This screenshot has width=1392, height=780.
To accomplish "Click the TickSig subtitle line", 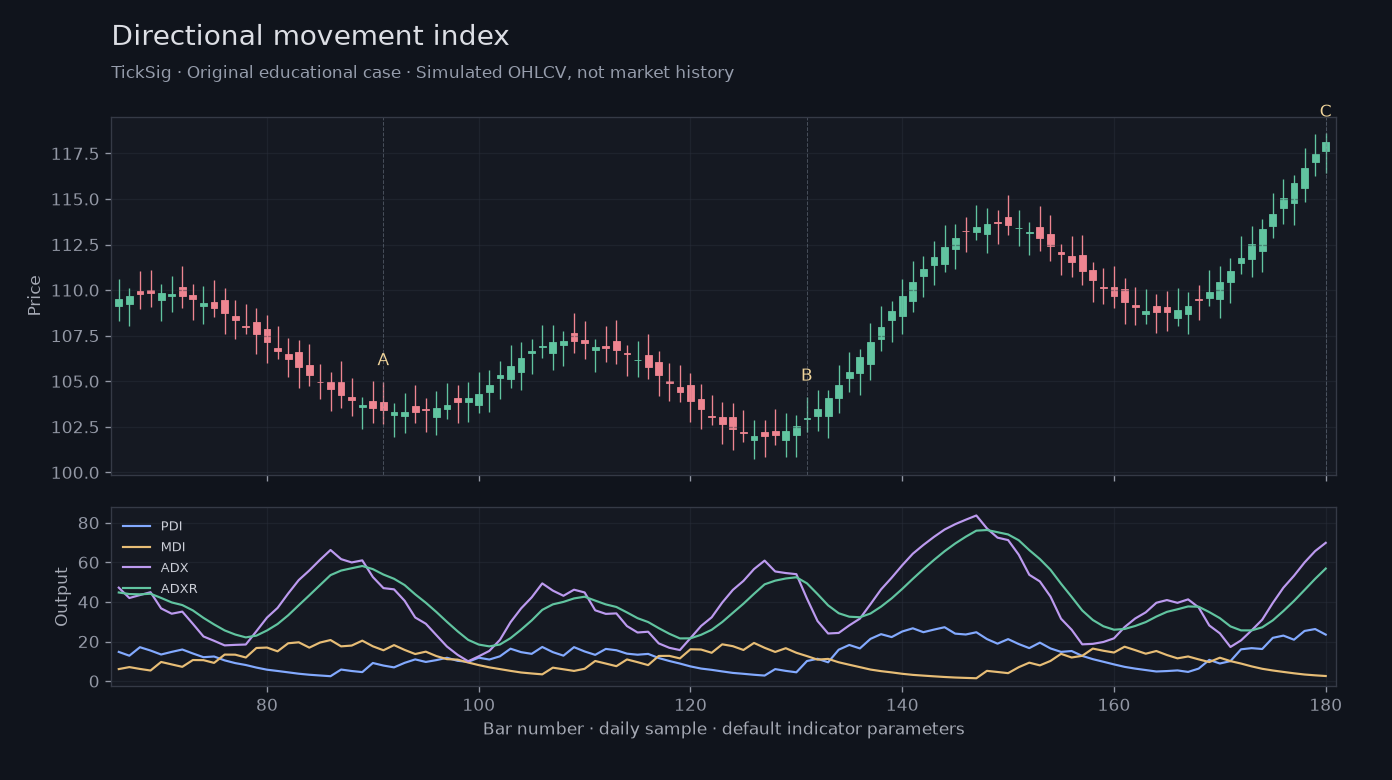I will pyautogui.click(x=422, y=73).
